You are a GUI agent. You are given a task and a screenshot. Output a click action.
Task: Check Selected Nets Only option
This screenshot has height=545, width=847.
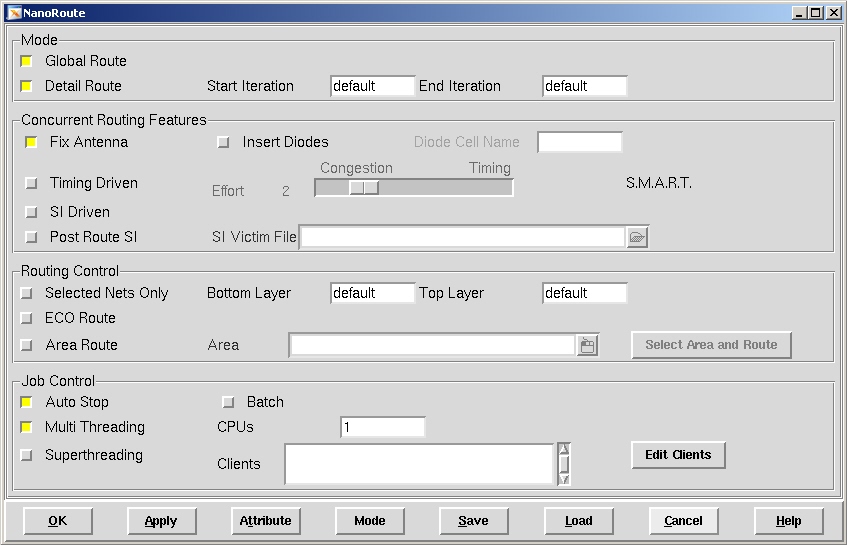tap(26, 293)
